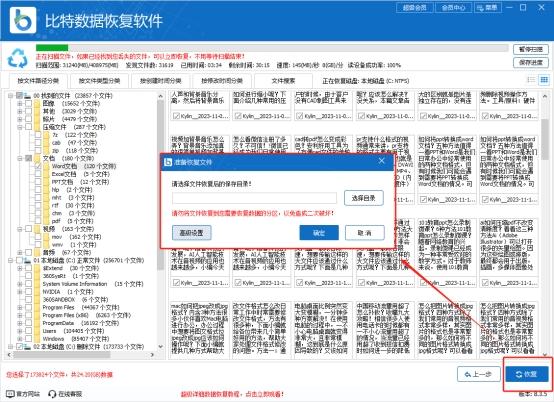
Task: Expand the $Extend tree node
Action: tap(20, 268)
